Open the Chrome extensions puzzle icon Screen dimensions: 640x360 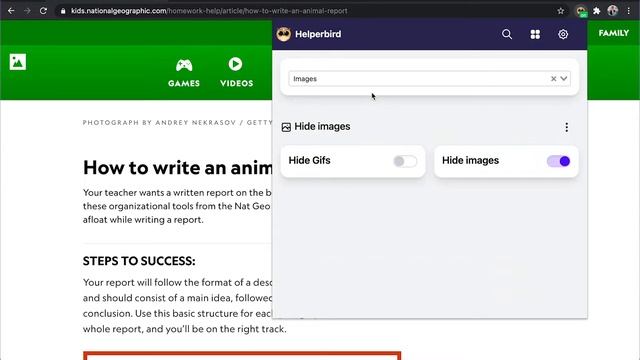(x=597, y=11)
